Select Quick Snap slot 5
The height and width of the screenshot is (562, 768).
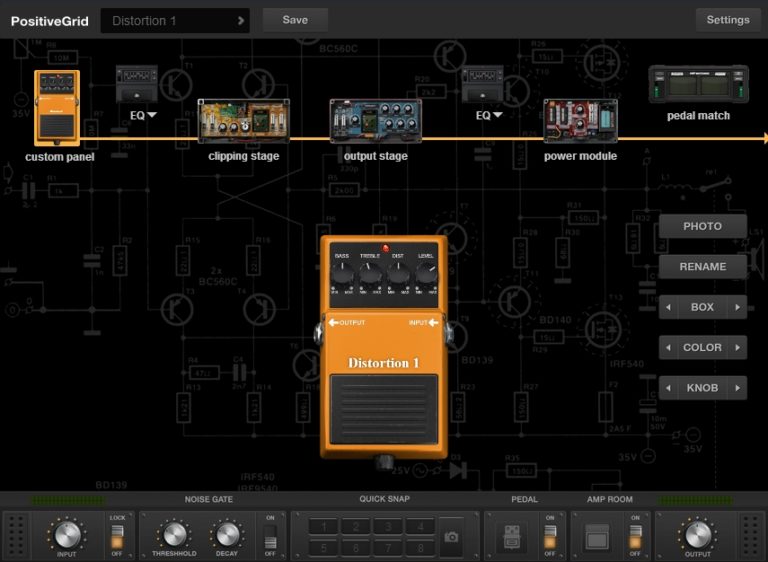[x=324, y=547]
